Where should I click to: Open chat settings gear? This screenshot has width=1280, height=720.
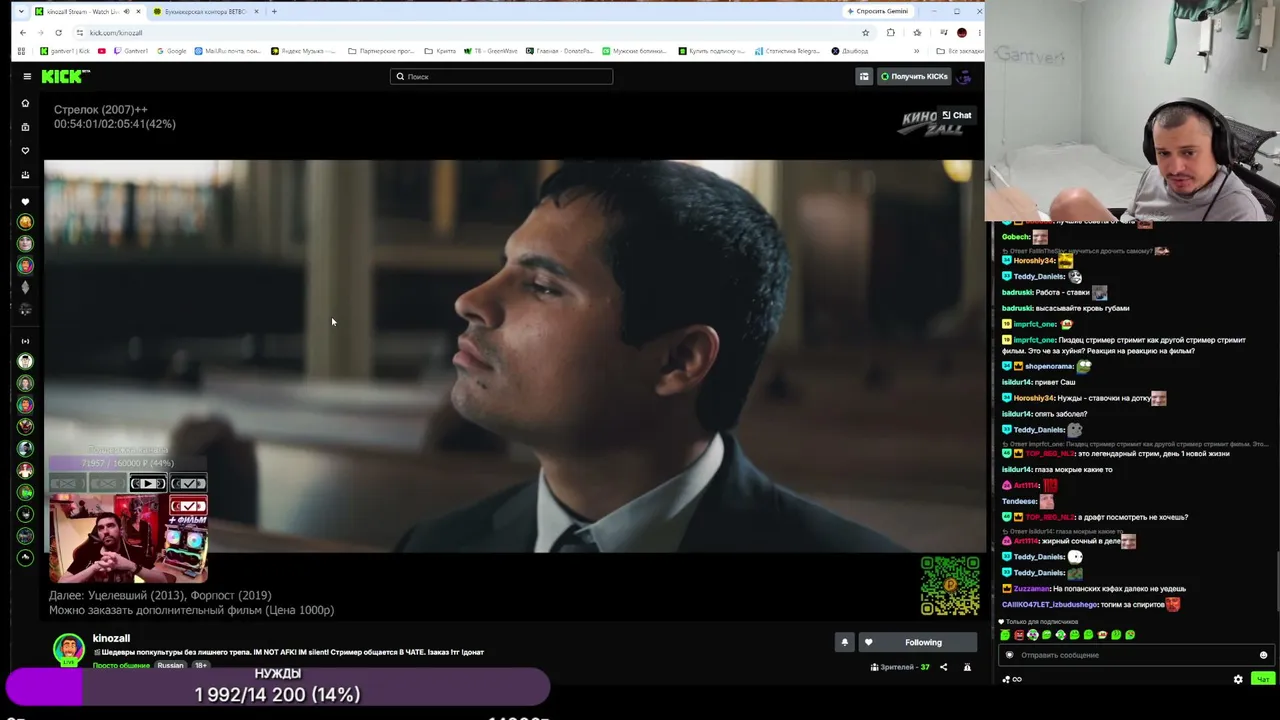(1238, 679)
